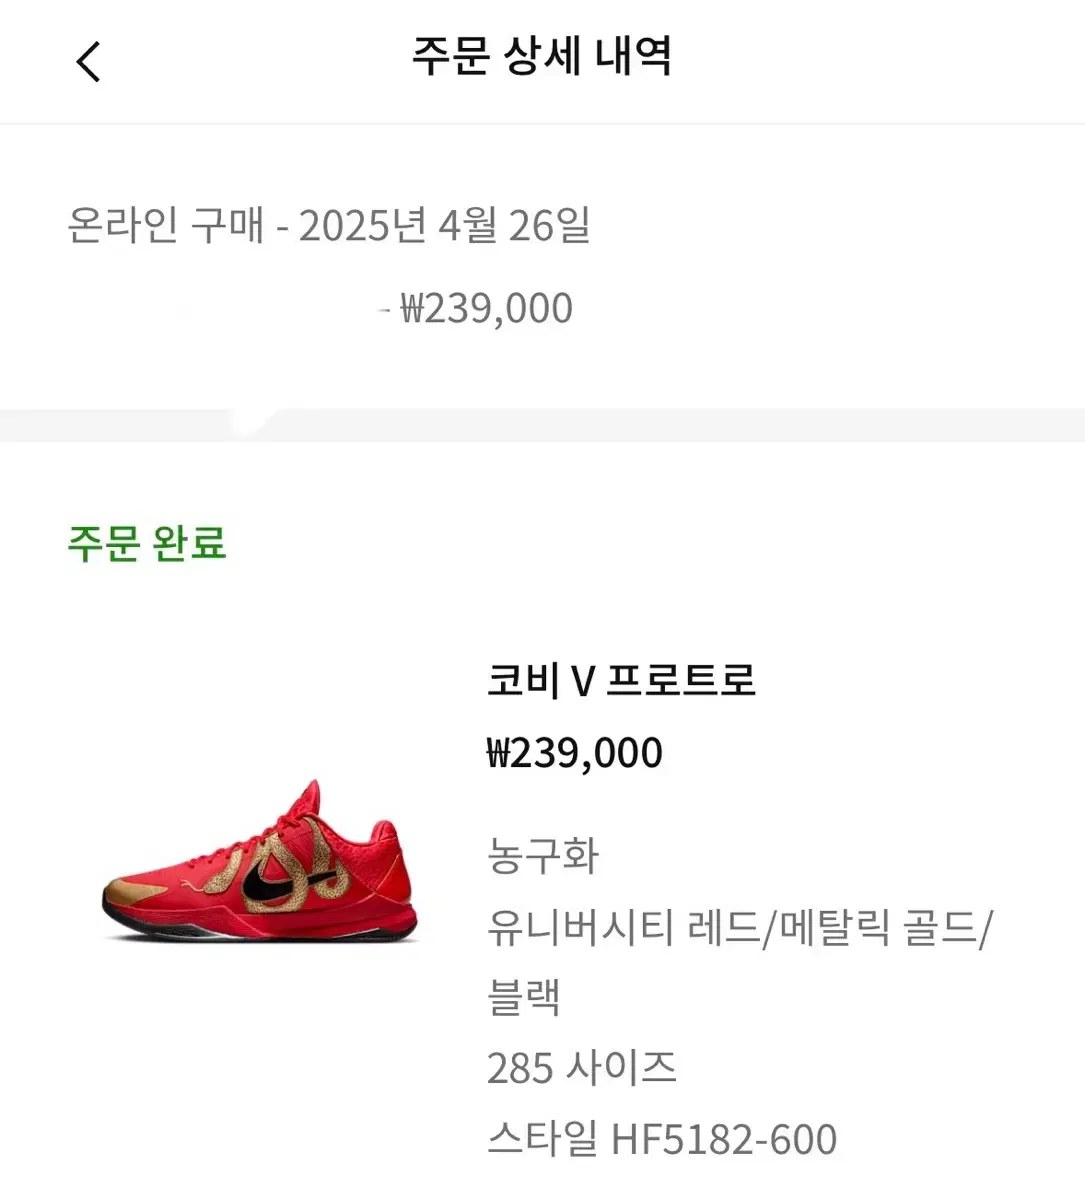Select the style code HF5182-600

(724, 1140)
